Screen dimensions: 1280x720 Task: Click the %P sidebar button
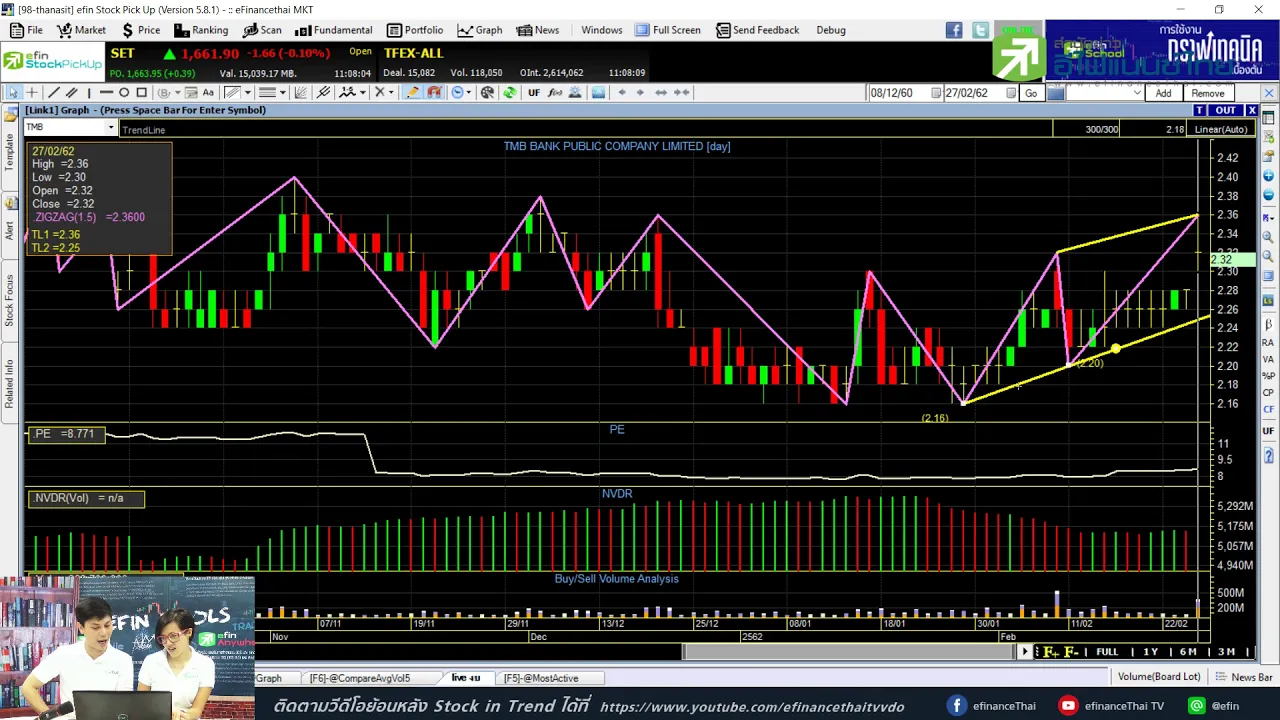point(1268,376)
